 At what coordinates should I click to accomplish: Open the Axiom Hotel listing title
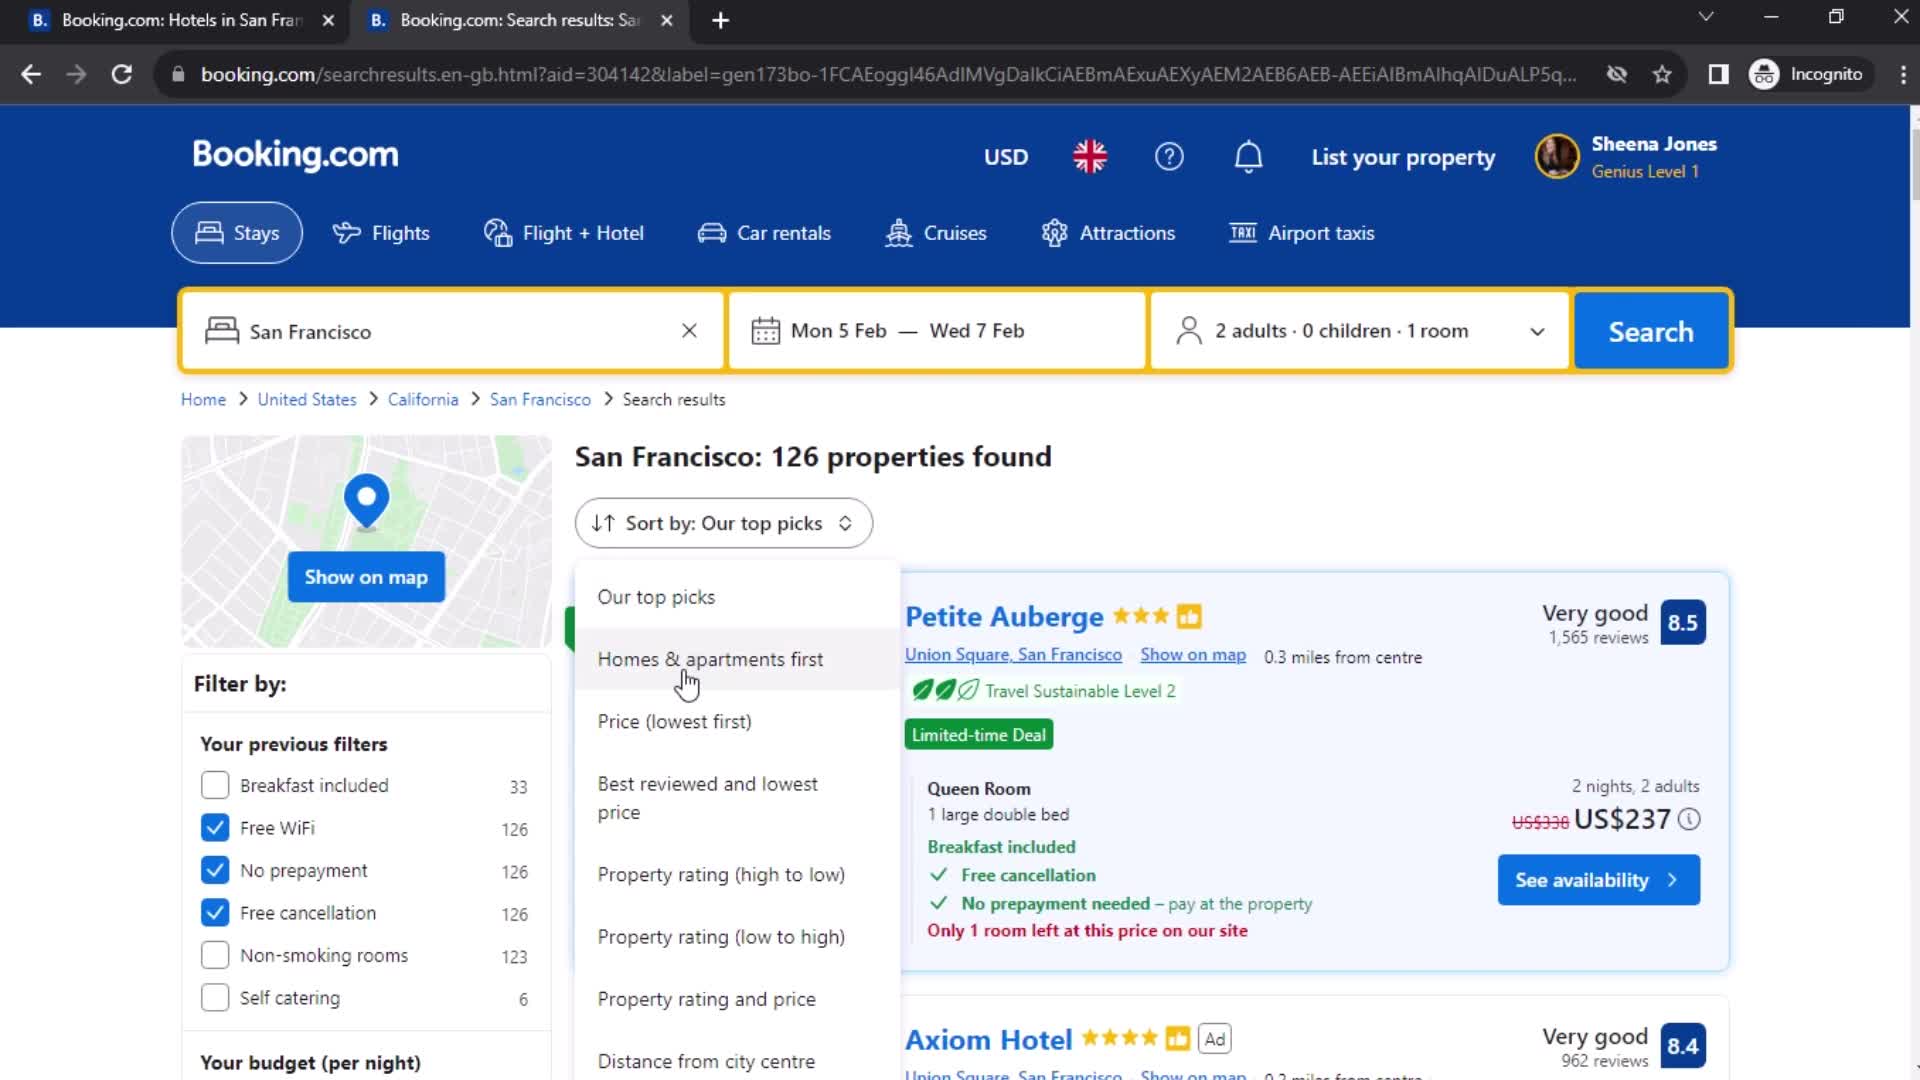tap(988, 1040)
